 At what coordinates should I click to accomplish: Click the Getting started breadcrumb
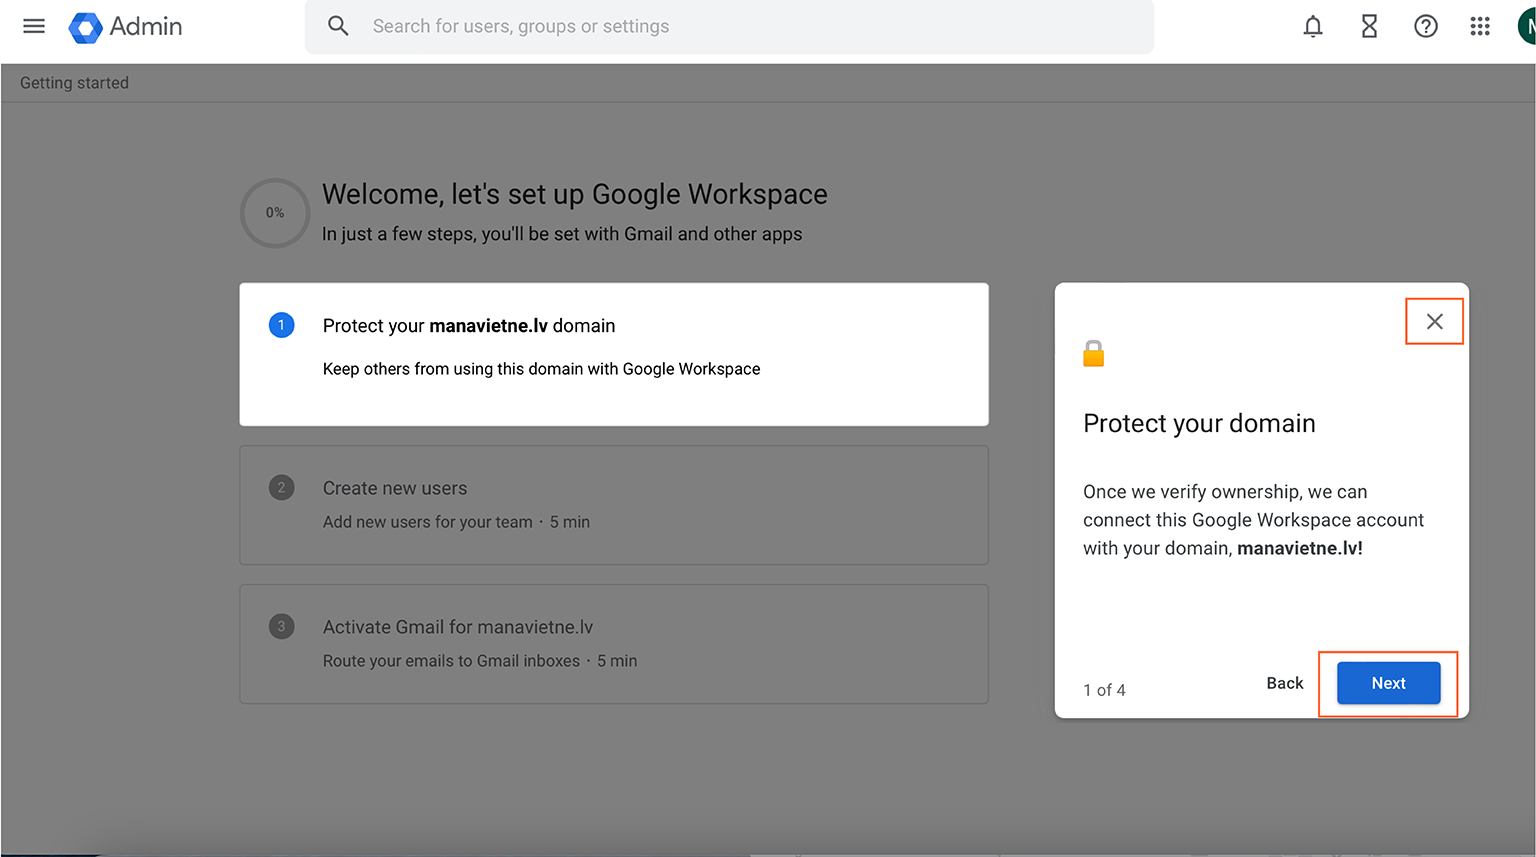click(x=75, y=83)
